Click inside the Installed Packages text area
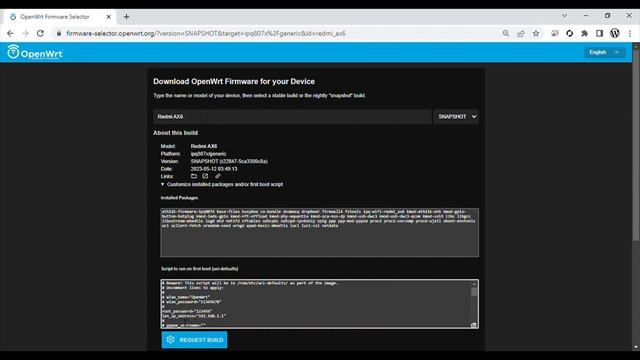 [320, 232]
